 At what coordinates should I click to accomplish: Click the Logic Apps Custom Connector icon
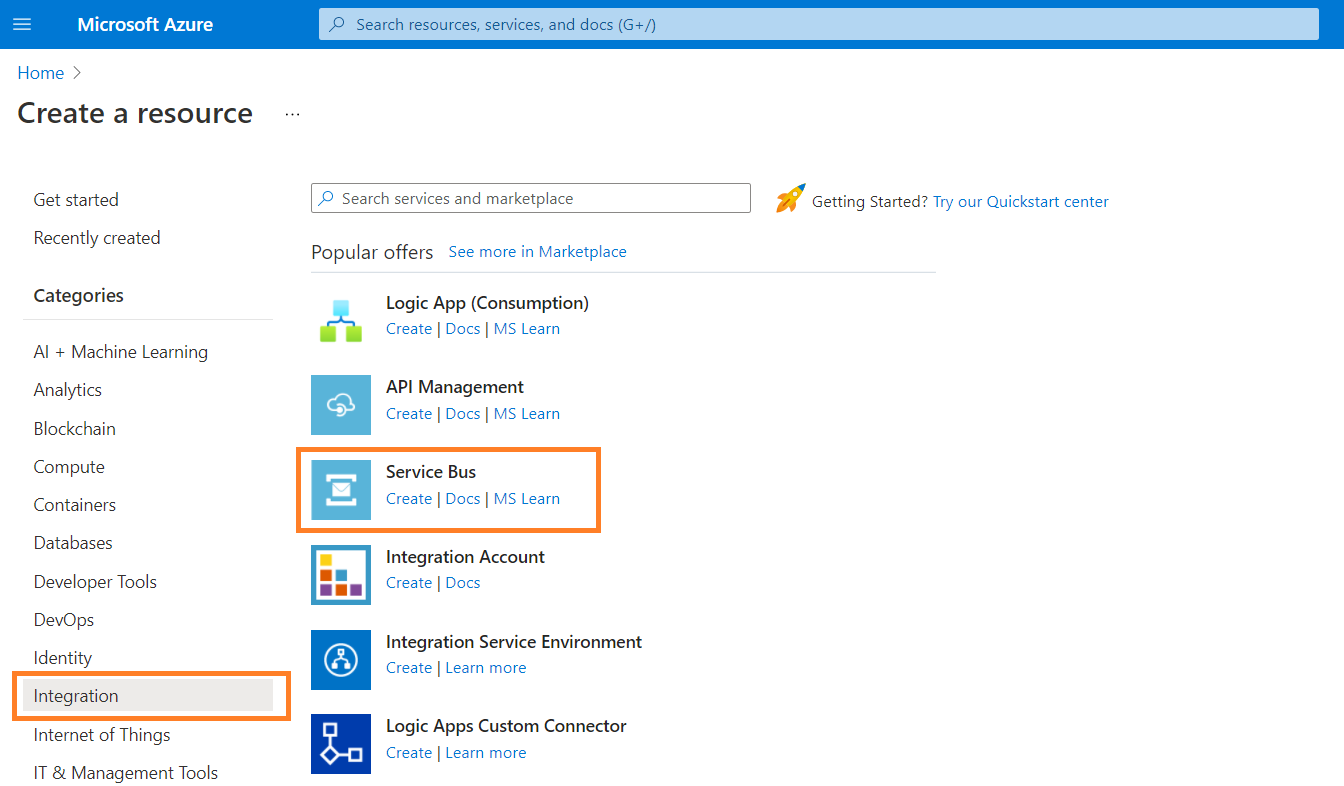click(341, 744)
